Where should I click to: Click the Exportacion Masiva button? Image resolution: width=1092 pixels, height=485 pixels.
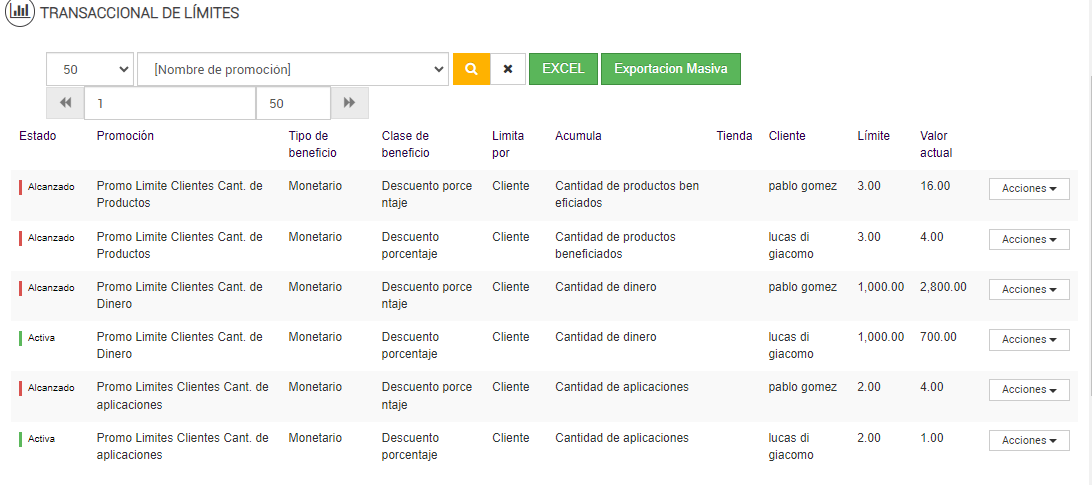(670, 69)
